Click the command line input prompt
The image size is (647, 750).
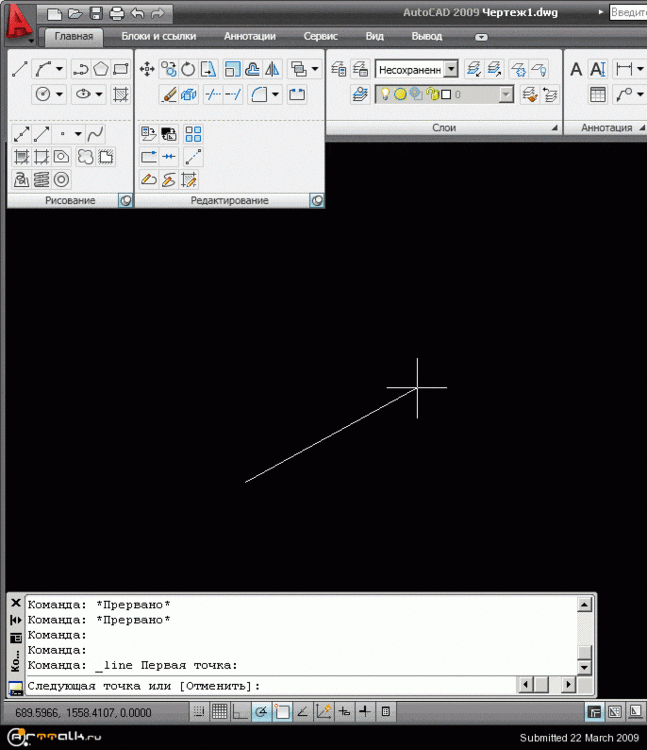272,686
